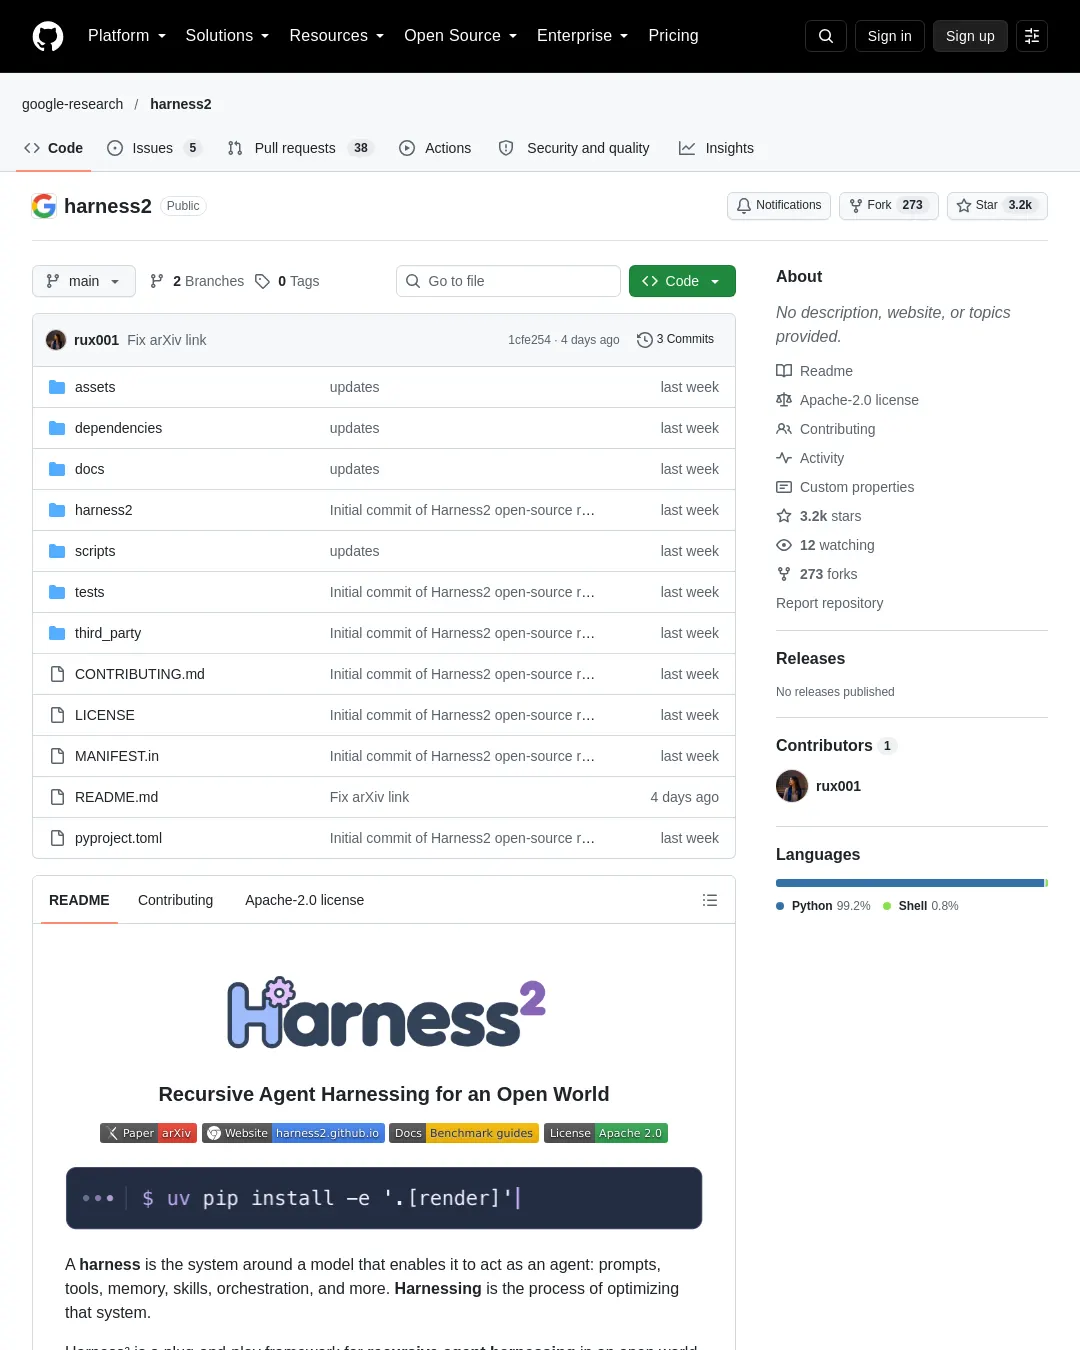Switch to the Security and quality tab
1080x1350 pixels.
point(574,148)
